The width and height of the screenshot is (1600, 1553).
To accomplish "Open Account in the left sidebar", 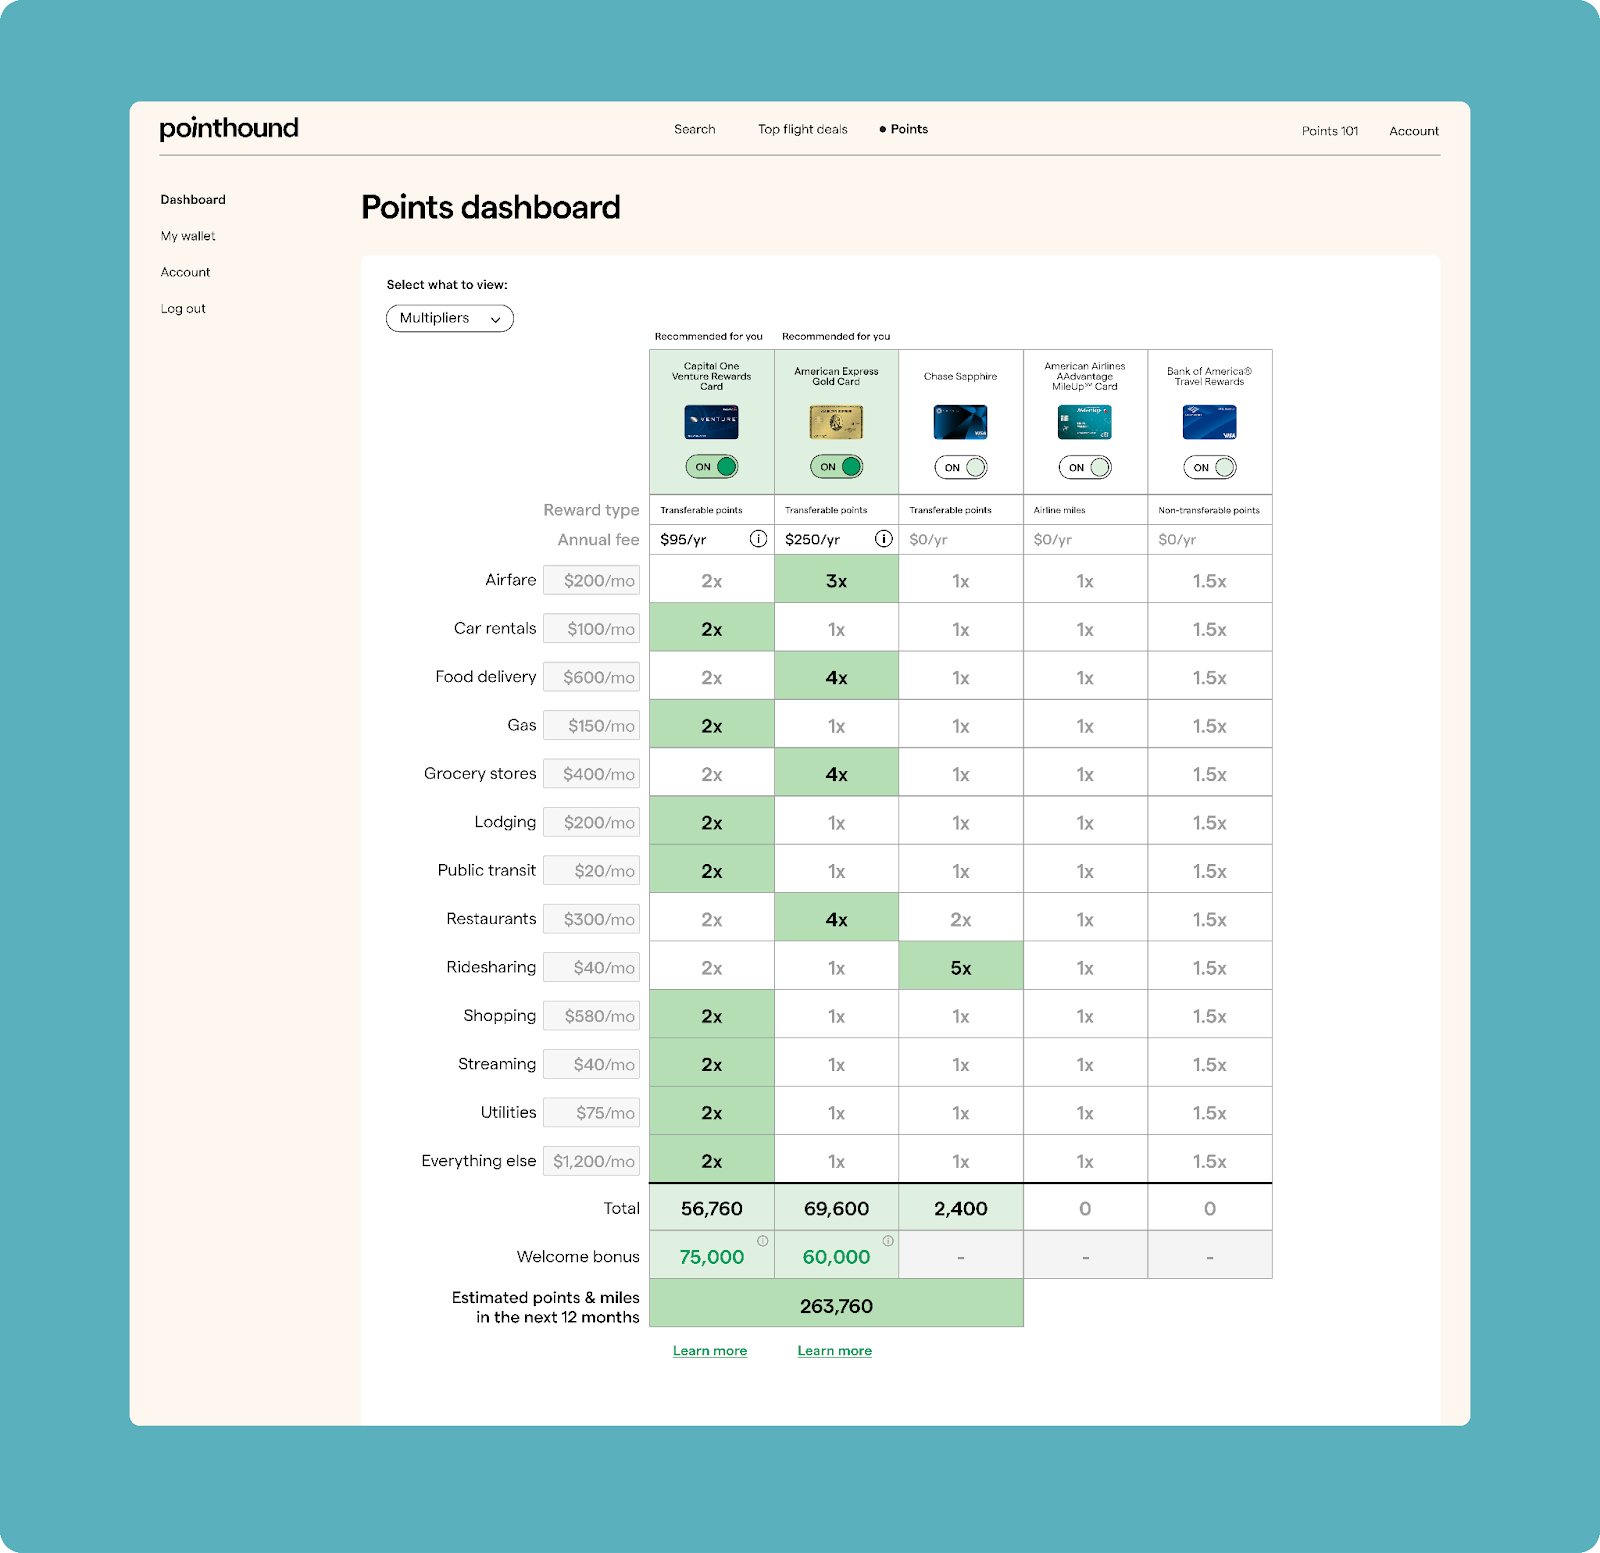I will (x=185, y=272).
